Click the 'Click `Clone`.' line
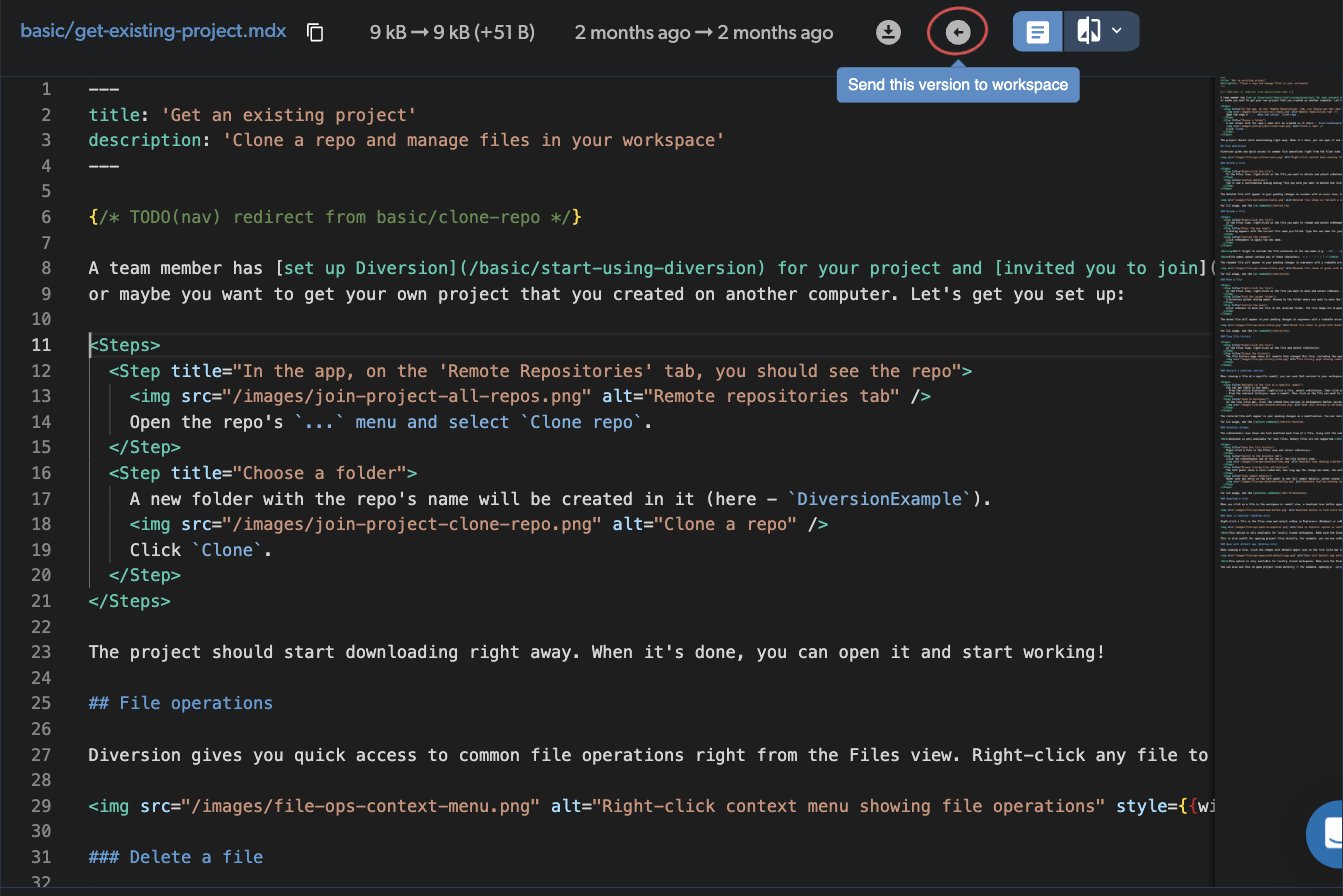 click(201, 550)
